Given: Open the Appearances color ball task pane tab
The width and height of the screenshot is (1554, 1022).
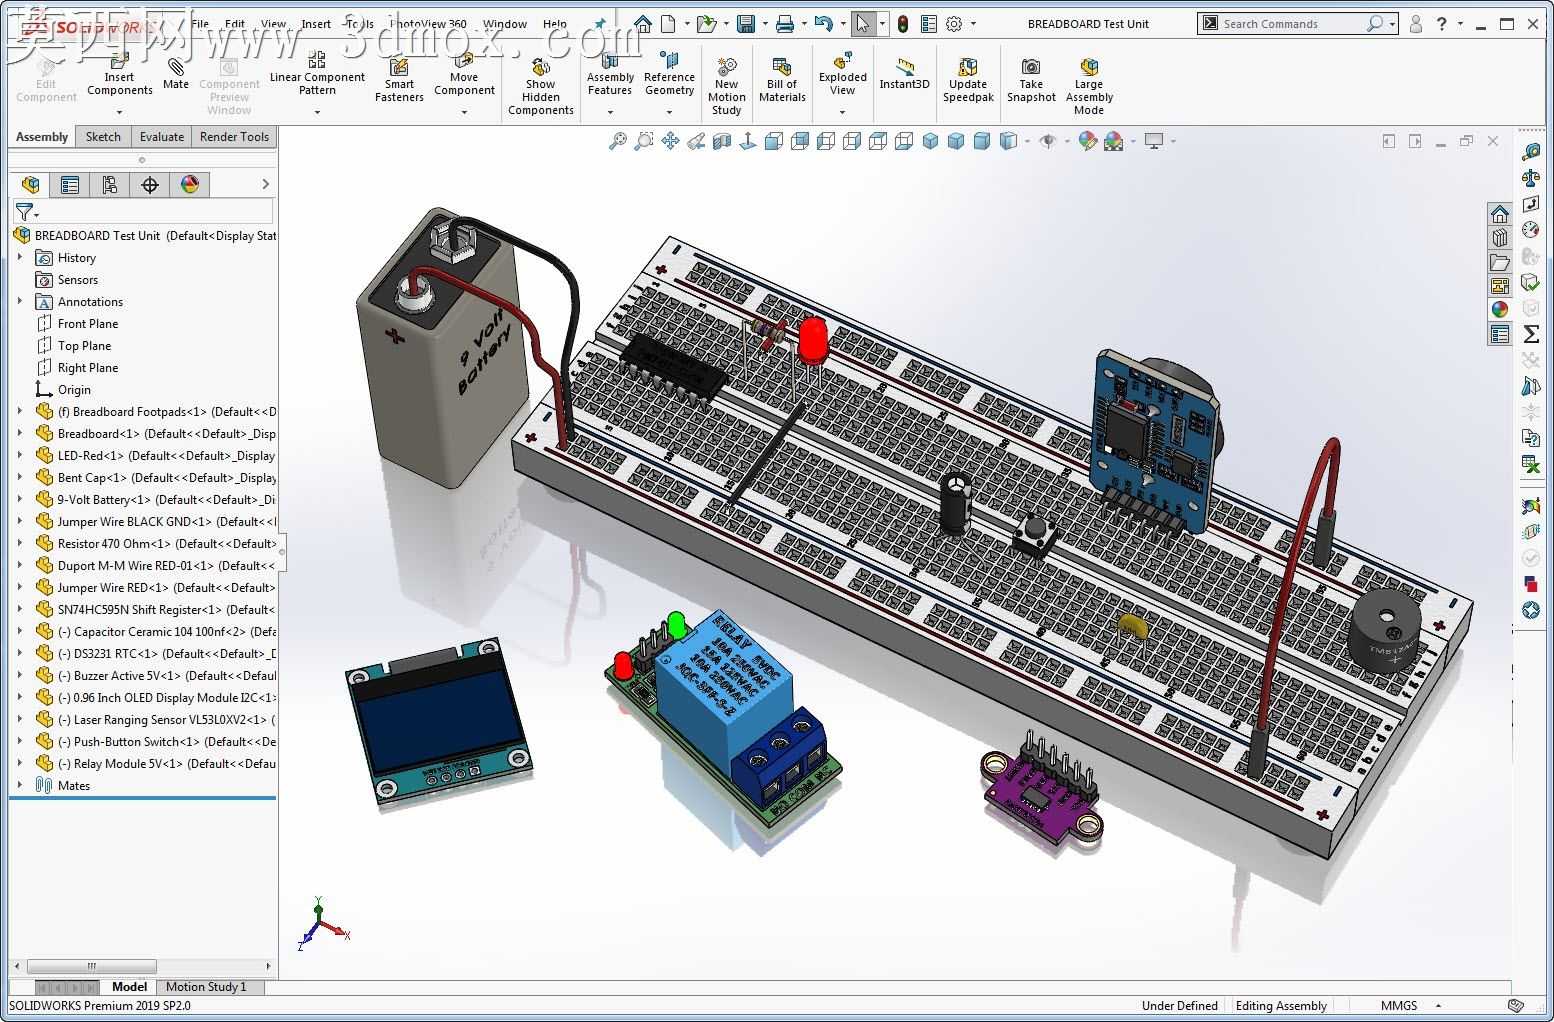Looking at the screenshot, I should click(x=1499, y=310).
